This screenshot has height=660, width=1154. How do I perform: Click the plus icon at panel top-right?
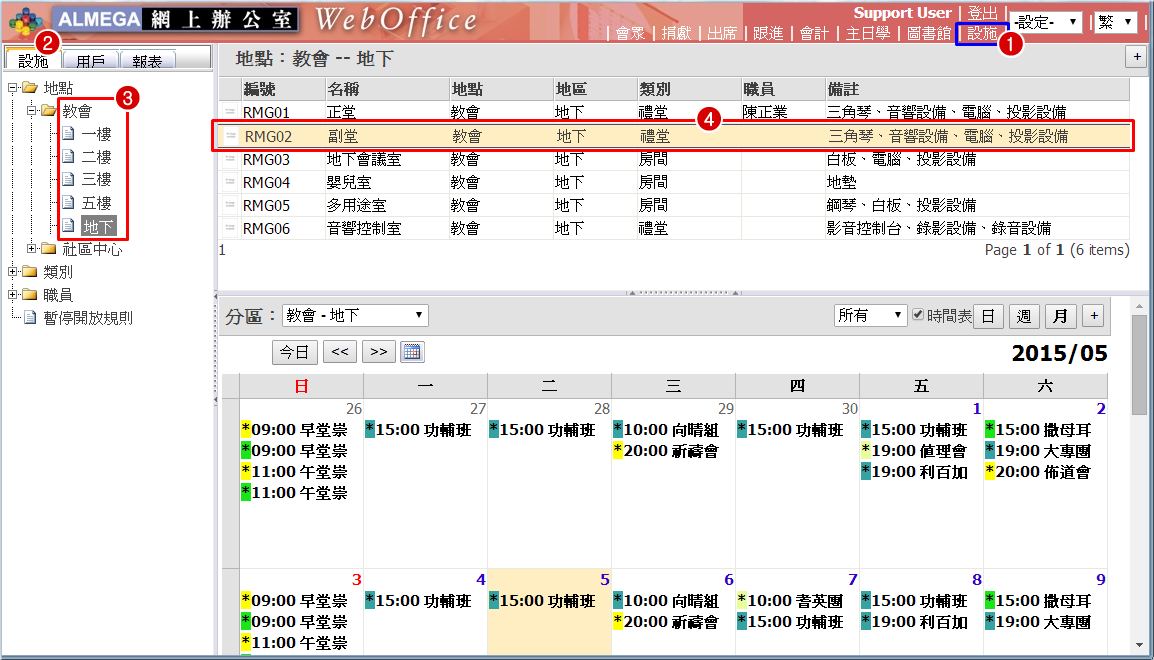click(x=1135, y=57)
